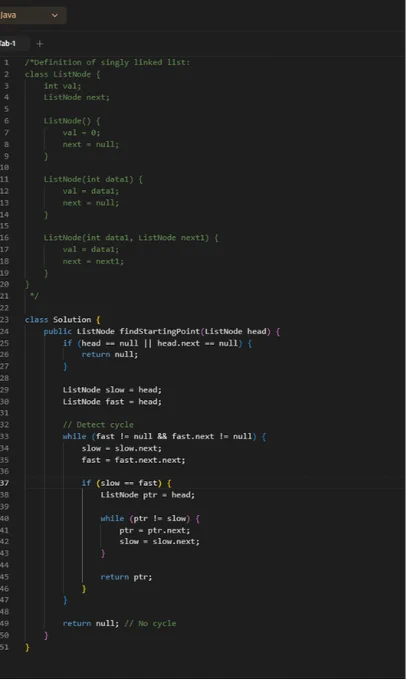Click the 'if (head == null' condition line
The height and width of the screenshot is (680, 406).
pyautogui.click(x=157, y=343)
